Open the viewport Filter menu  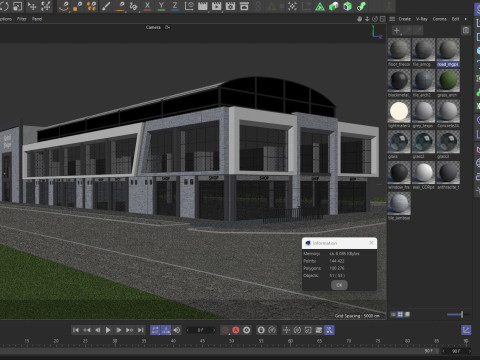[x=22, y=19]
